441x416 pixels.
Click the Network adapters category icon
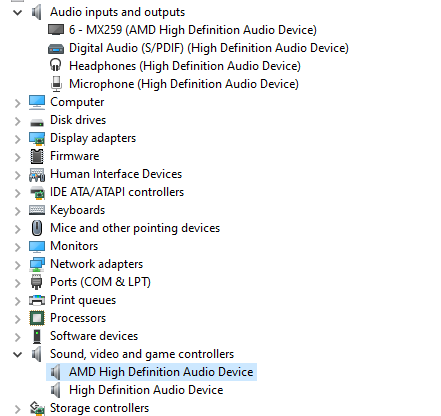pyautogui.click(x=37, y=264)
